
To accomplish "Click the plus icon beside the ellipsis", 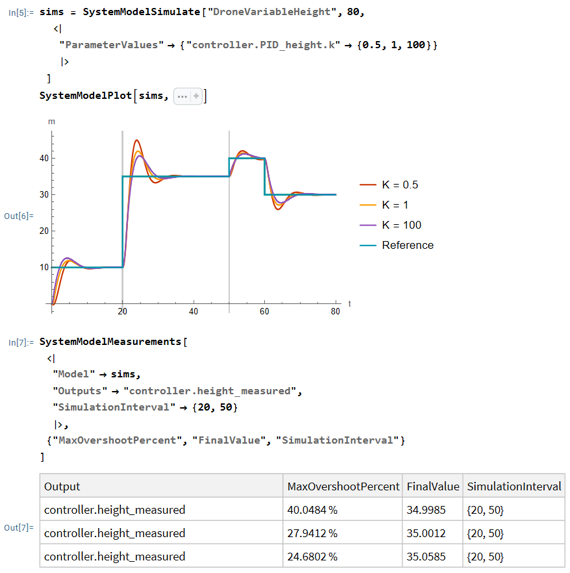I will tap(196, 96).
